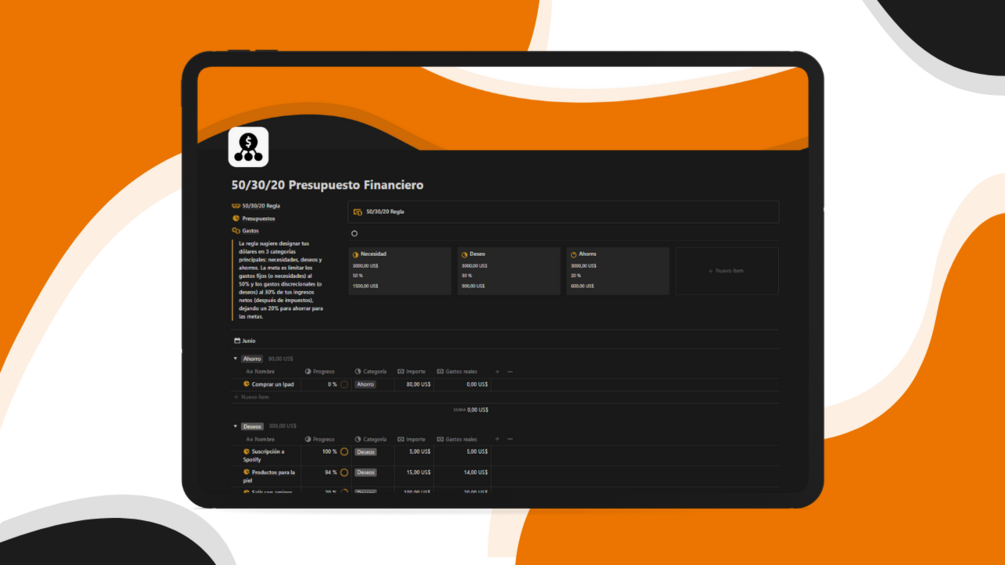The height and width of the screenshot is (565, 1005).
Task: Click the Deseos tag in Spotify row
Action: (366, 452)
